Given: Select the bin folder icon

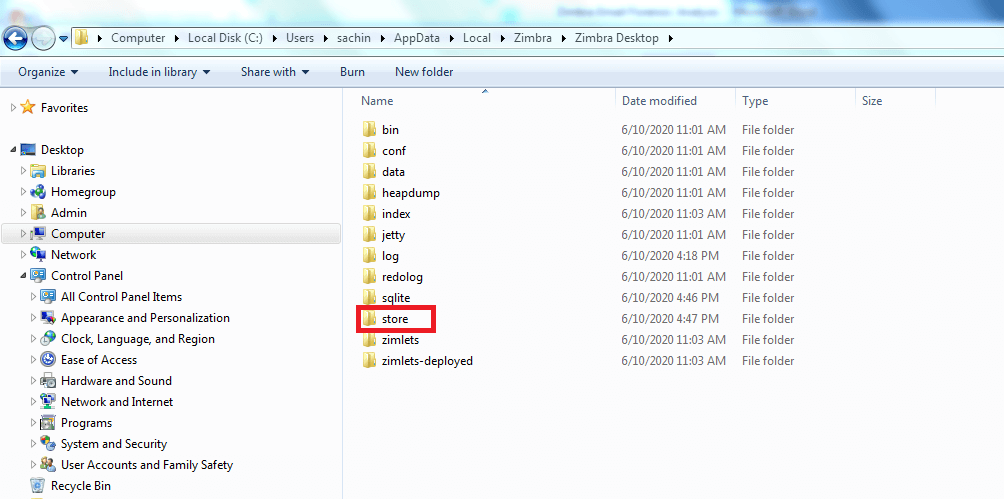Looking at the screenshot, I should (x=369, y=129).
